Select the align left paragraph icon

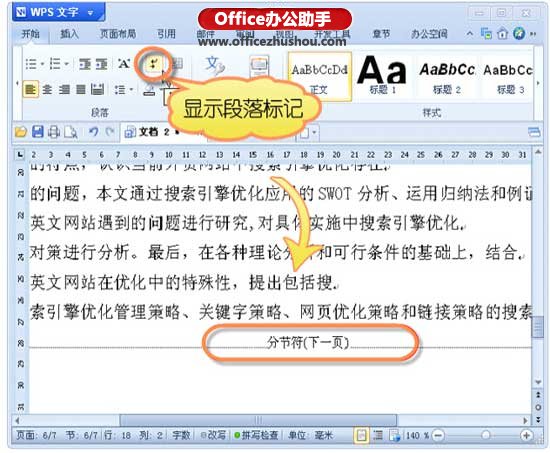tap(31, 89)
